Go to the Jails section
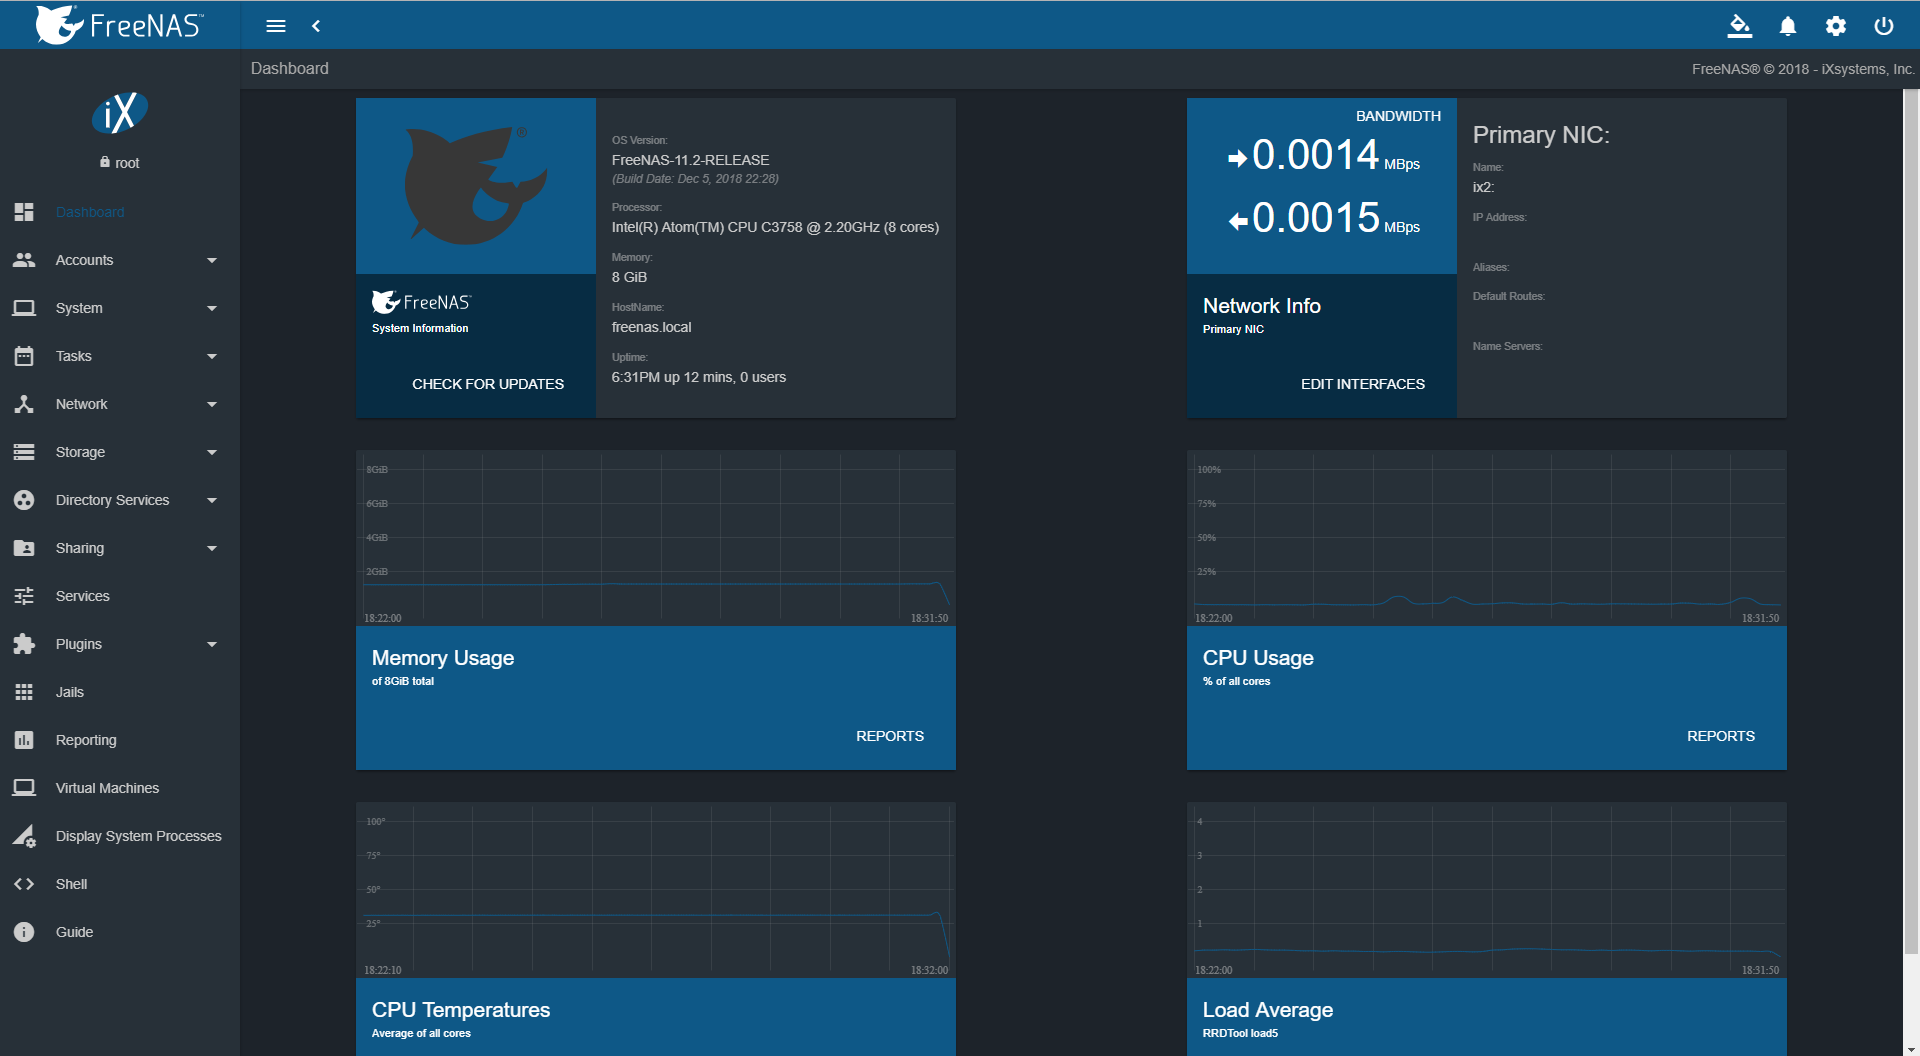Image resolution: width=1920 pixels, height=1056 pixels. tap(120, 692)
